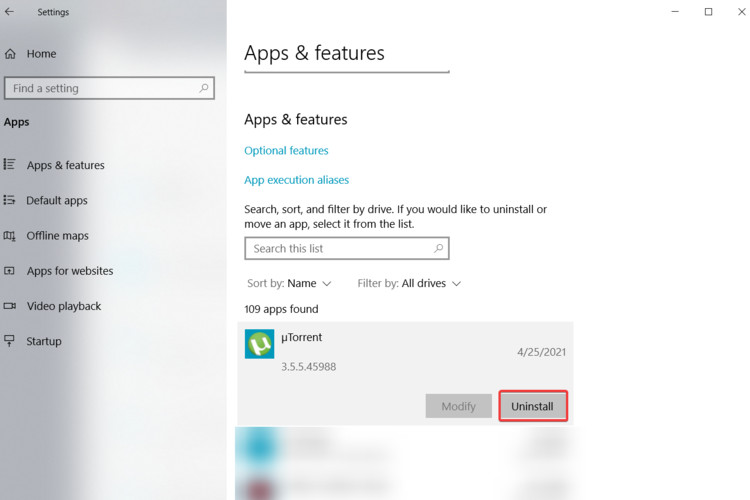
Task: Click the Video playback camera icon
Action: pos(10,306)
